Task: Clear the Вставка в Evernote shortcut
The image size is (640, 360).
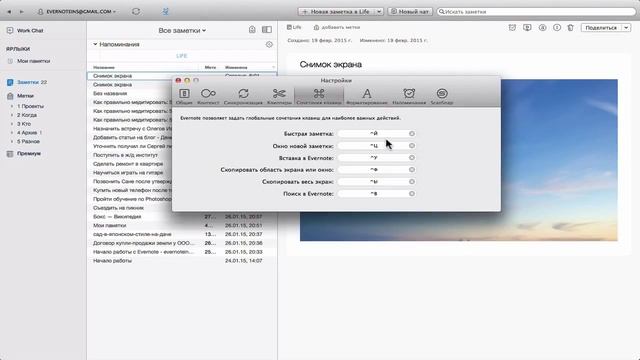Action: [x=412, y=158]
